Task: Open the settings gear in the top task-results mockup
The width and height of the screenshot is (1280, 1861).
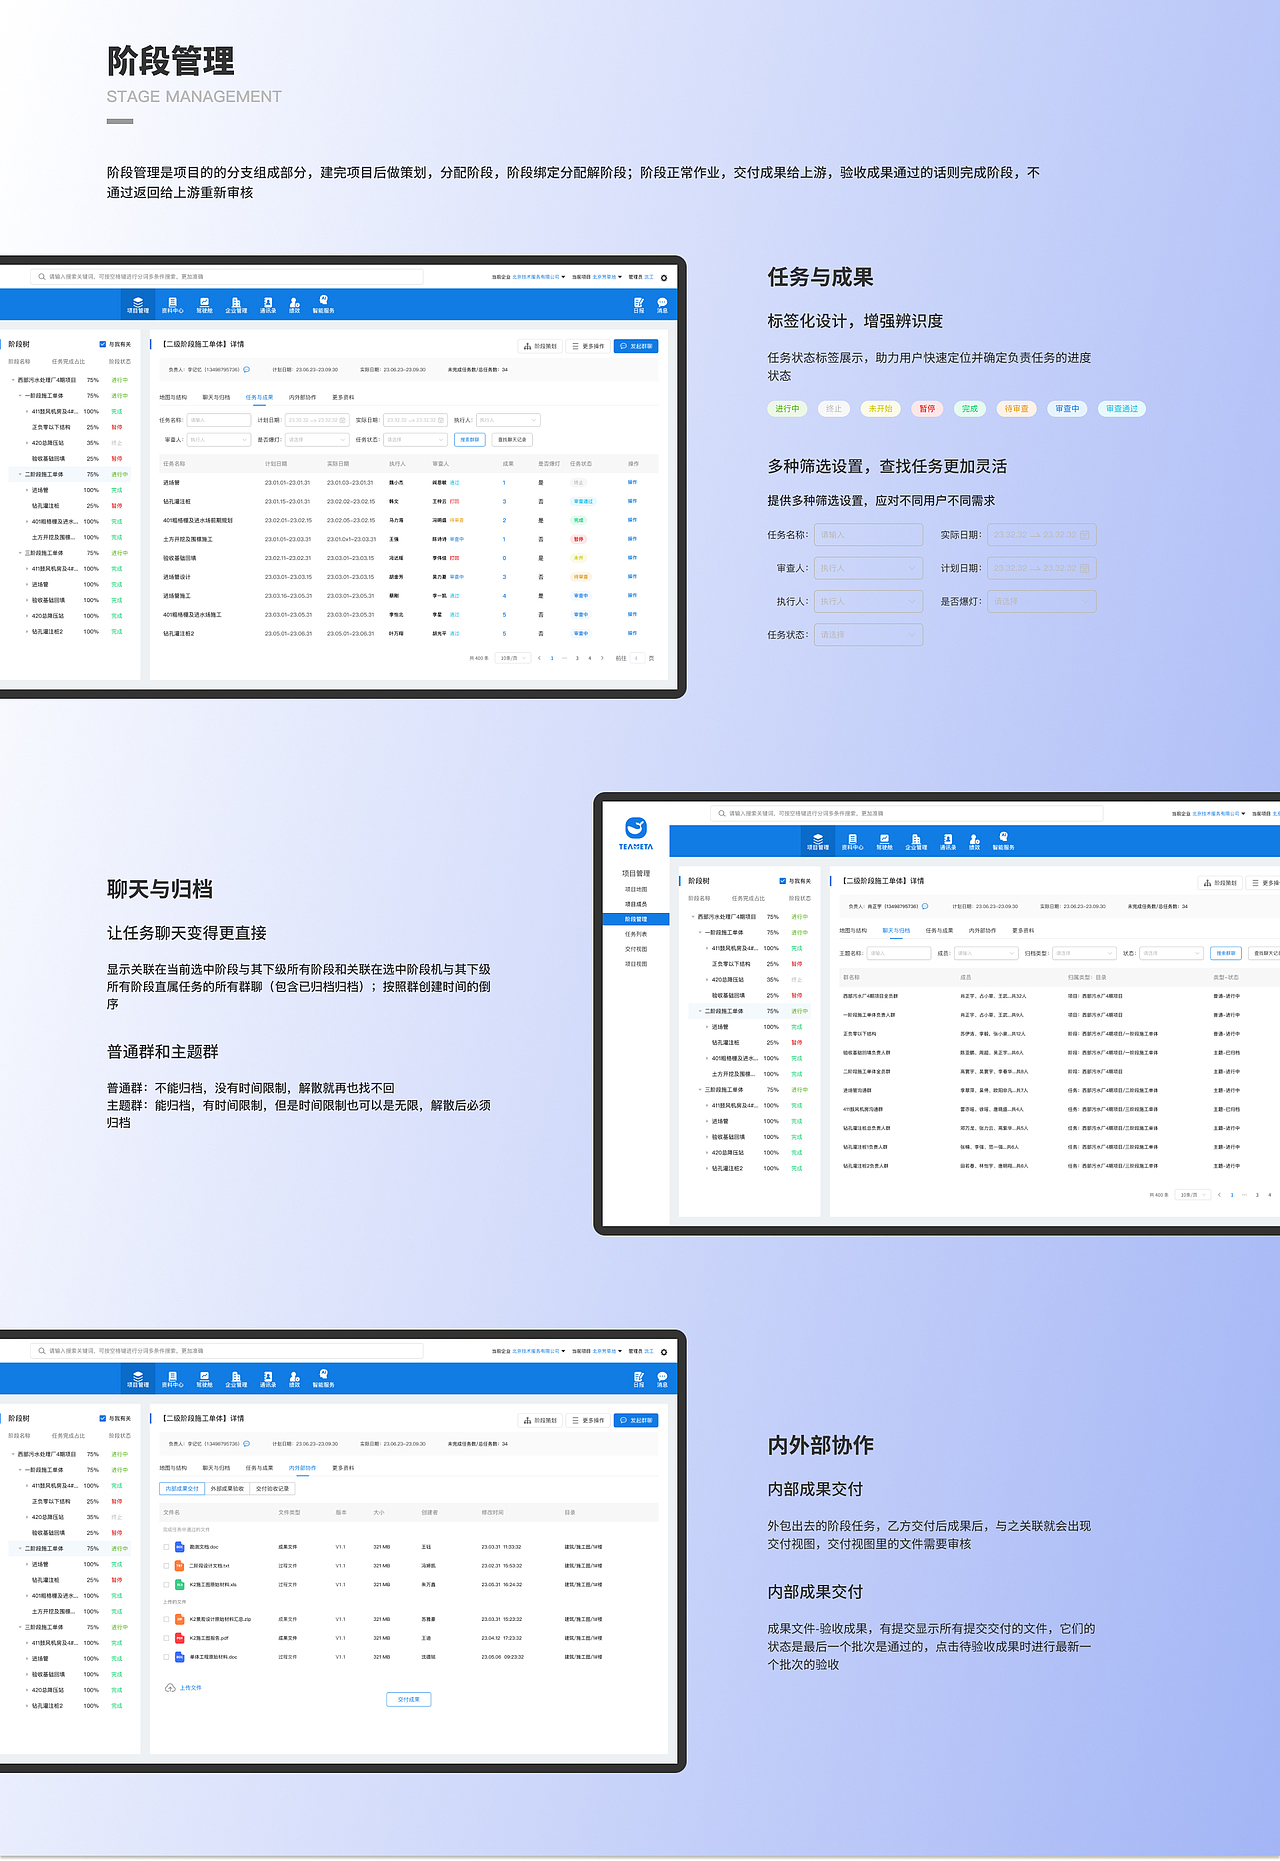Action: [x=664, y=278]
